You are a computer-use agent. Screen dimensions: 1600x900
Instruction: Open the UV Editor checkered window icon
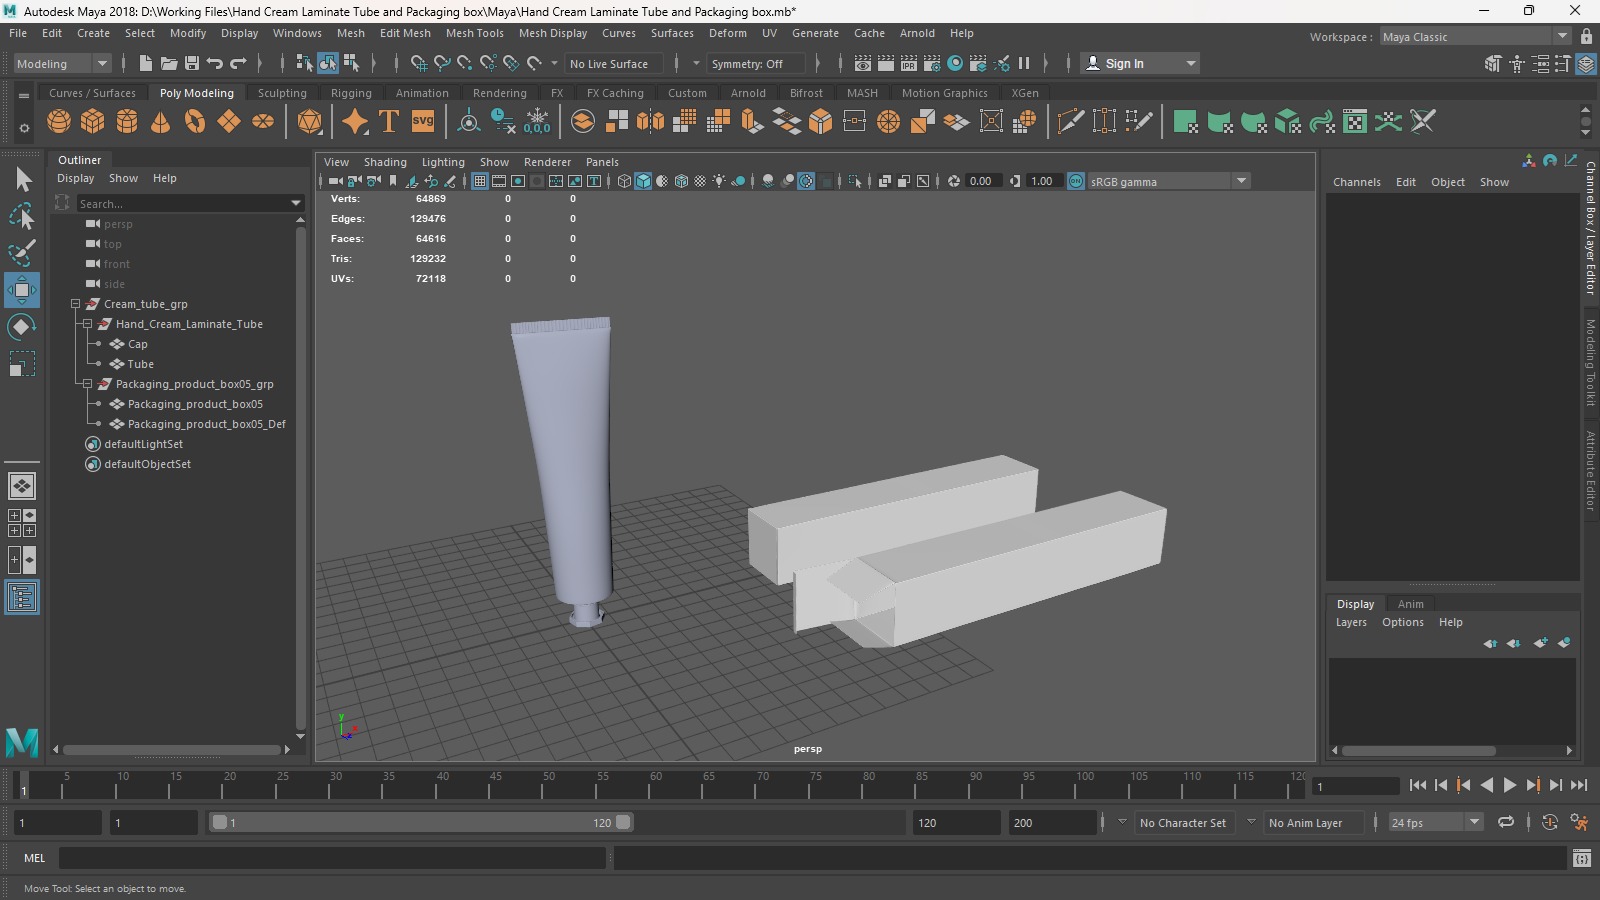(x=1355, y=122)
